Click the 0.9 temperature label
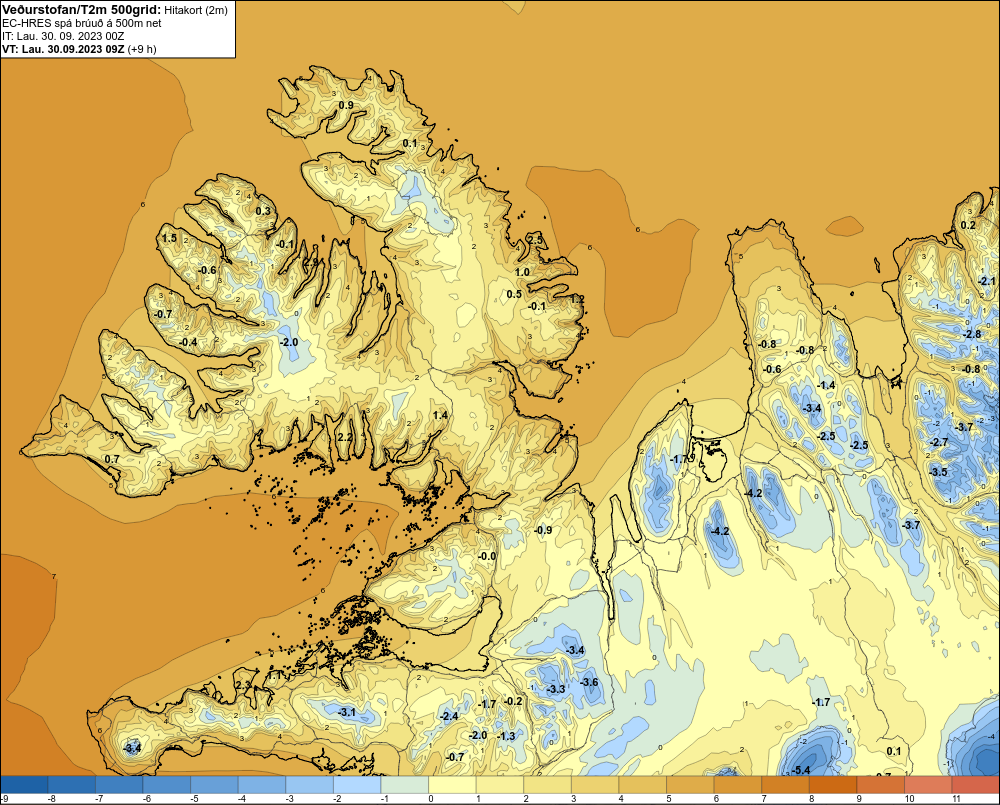The image size is (1000, 805). (x=346, y=105)
